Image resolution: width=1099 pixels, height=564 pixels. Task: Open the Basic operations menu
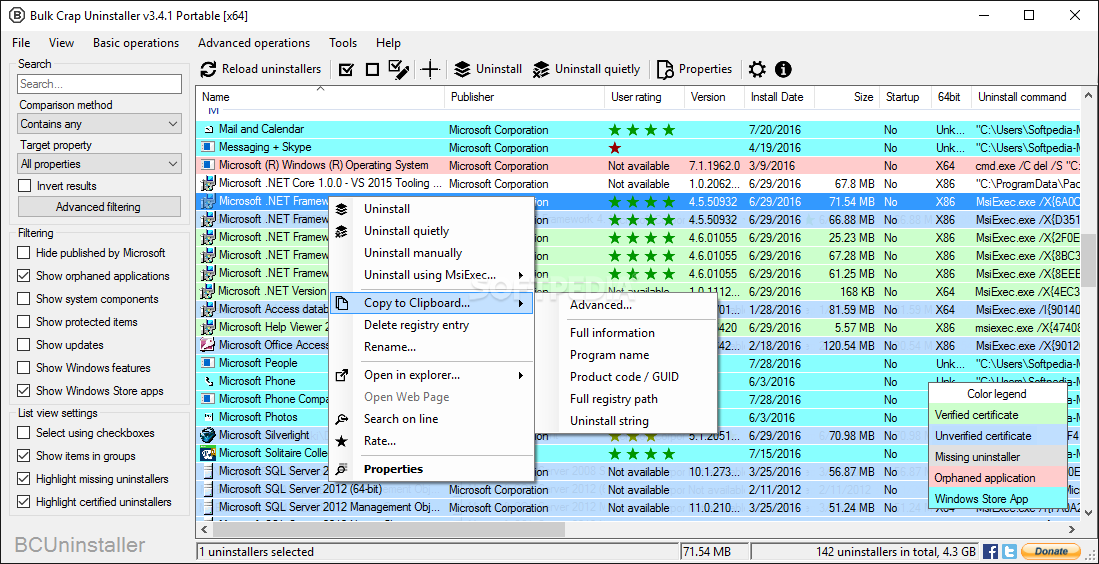136,43
